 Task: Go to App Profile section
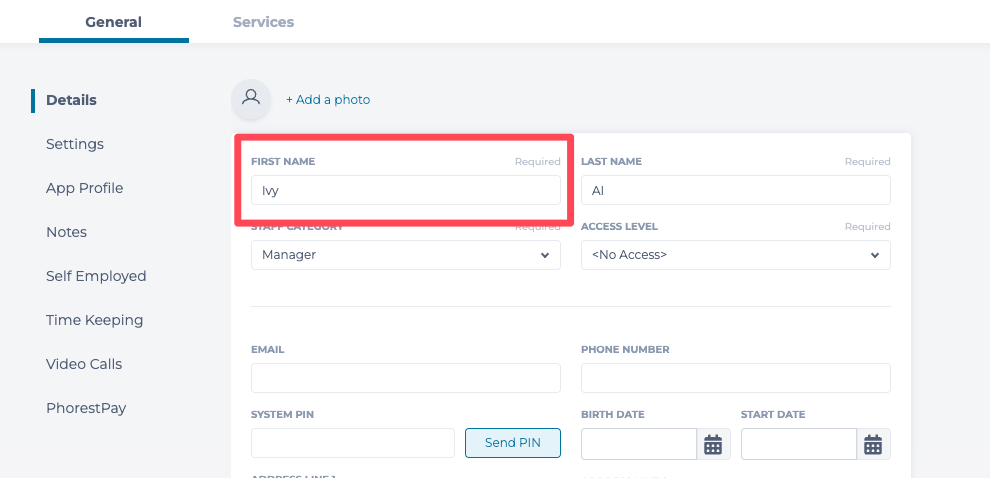85,188
